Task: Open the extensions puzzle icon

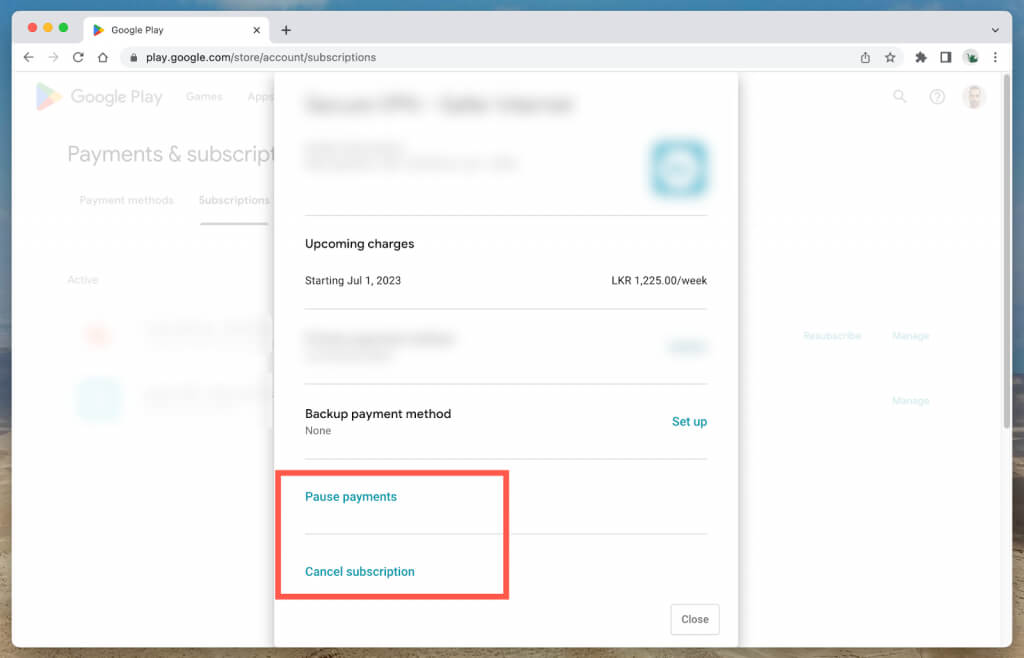Action: pos(921,57)
